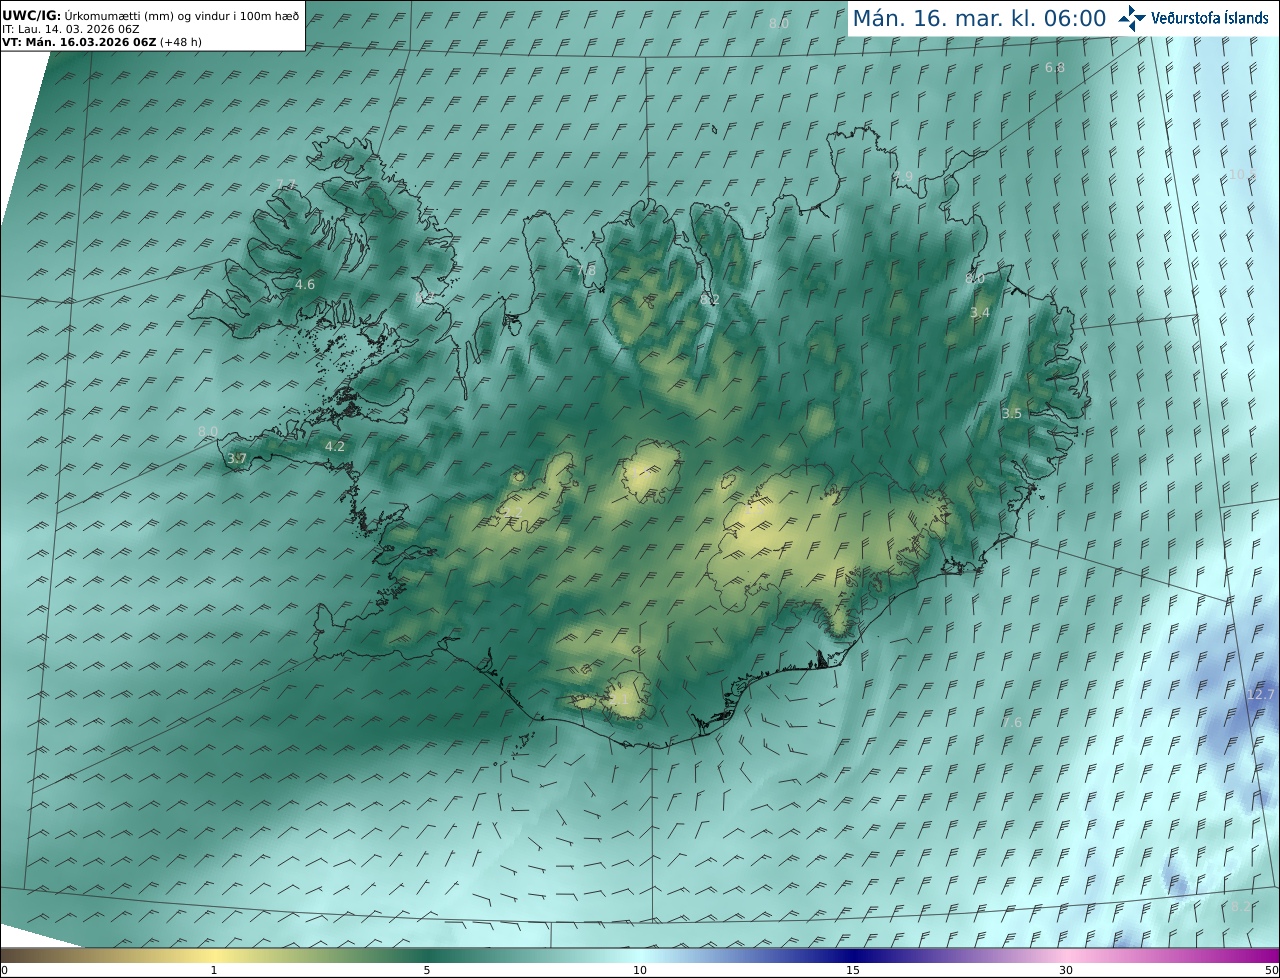This screenshot has height=978, width=1280.
Task: Click the UWC/IG map title line
Action: tap(151, 15)
